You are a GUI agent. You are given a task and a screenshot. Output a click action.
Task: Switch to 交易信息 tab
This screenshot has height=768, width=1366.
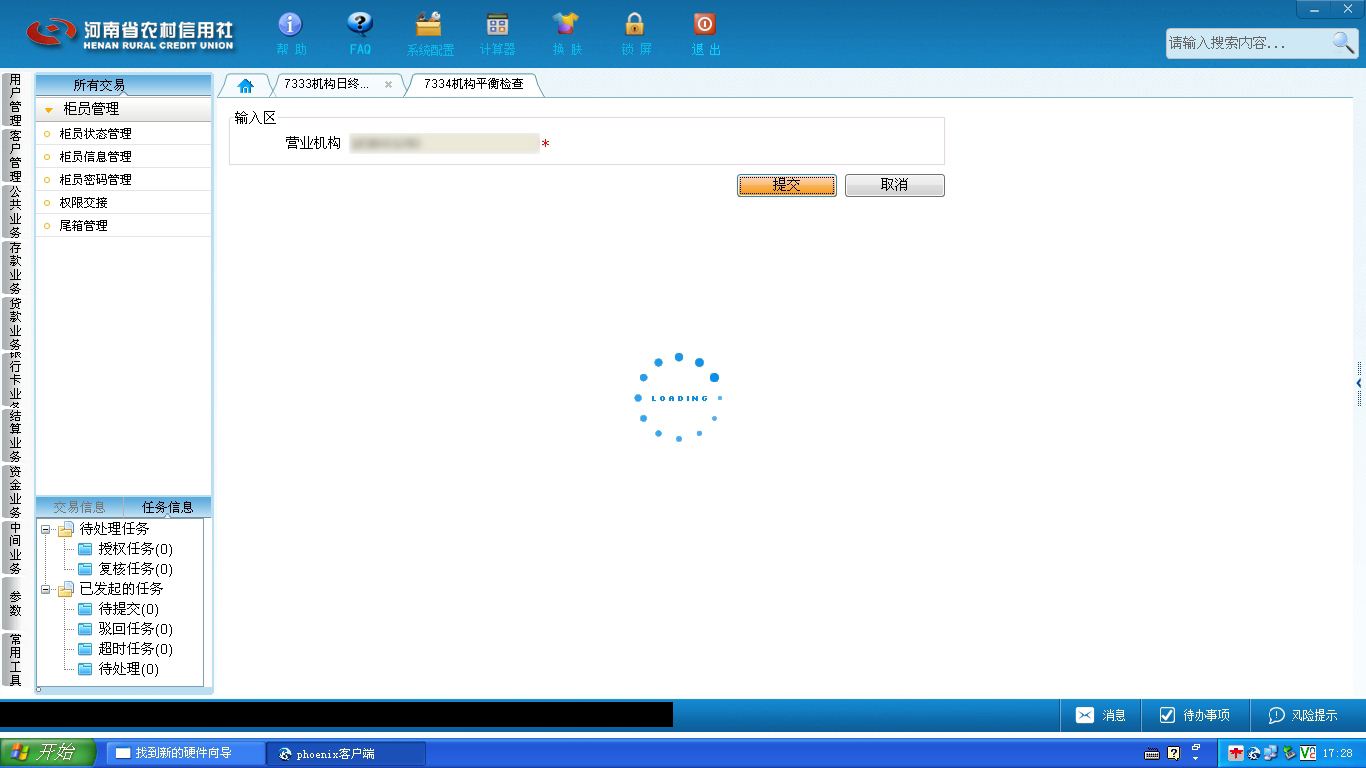79,507
